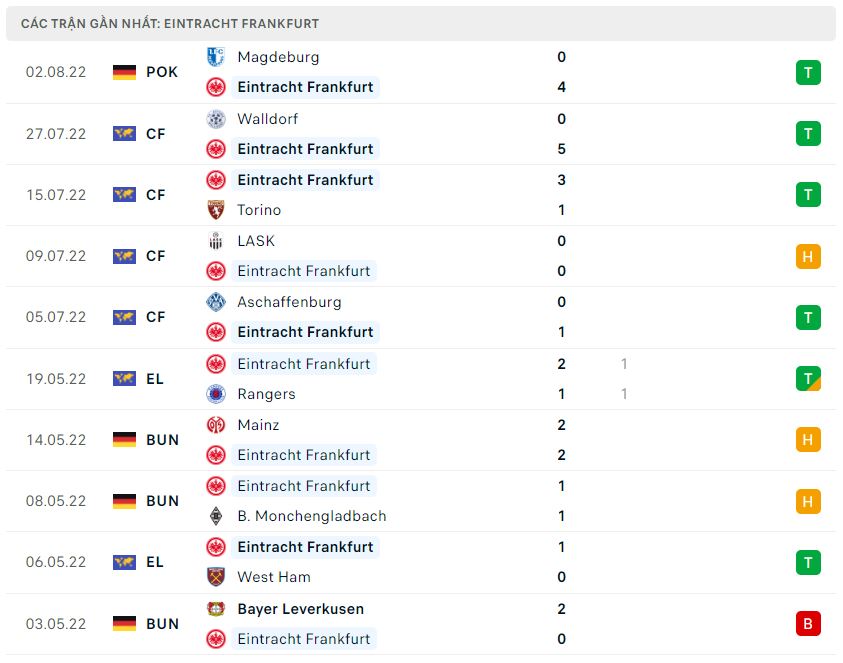Click the Mainz club logo
The height and width of the screenshot is (663, 843).
[217, 425]
